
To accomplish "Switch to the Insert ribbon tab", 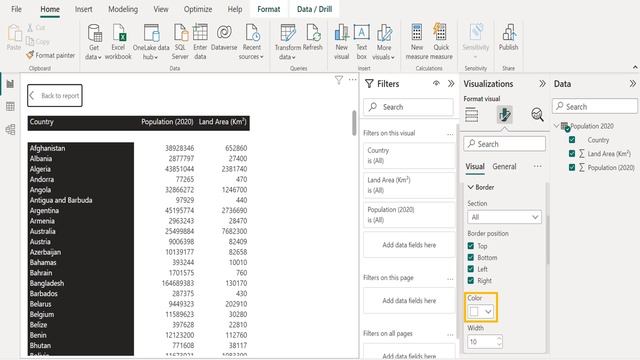I will [83, 9].
